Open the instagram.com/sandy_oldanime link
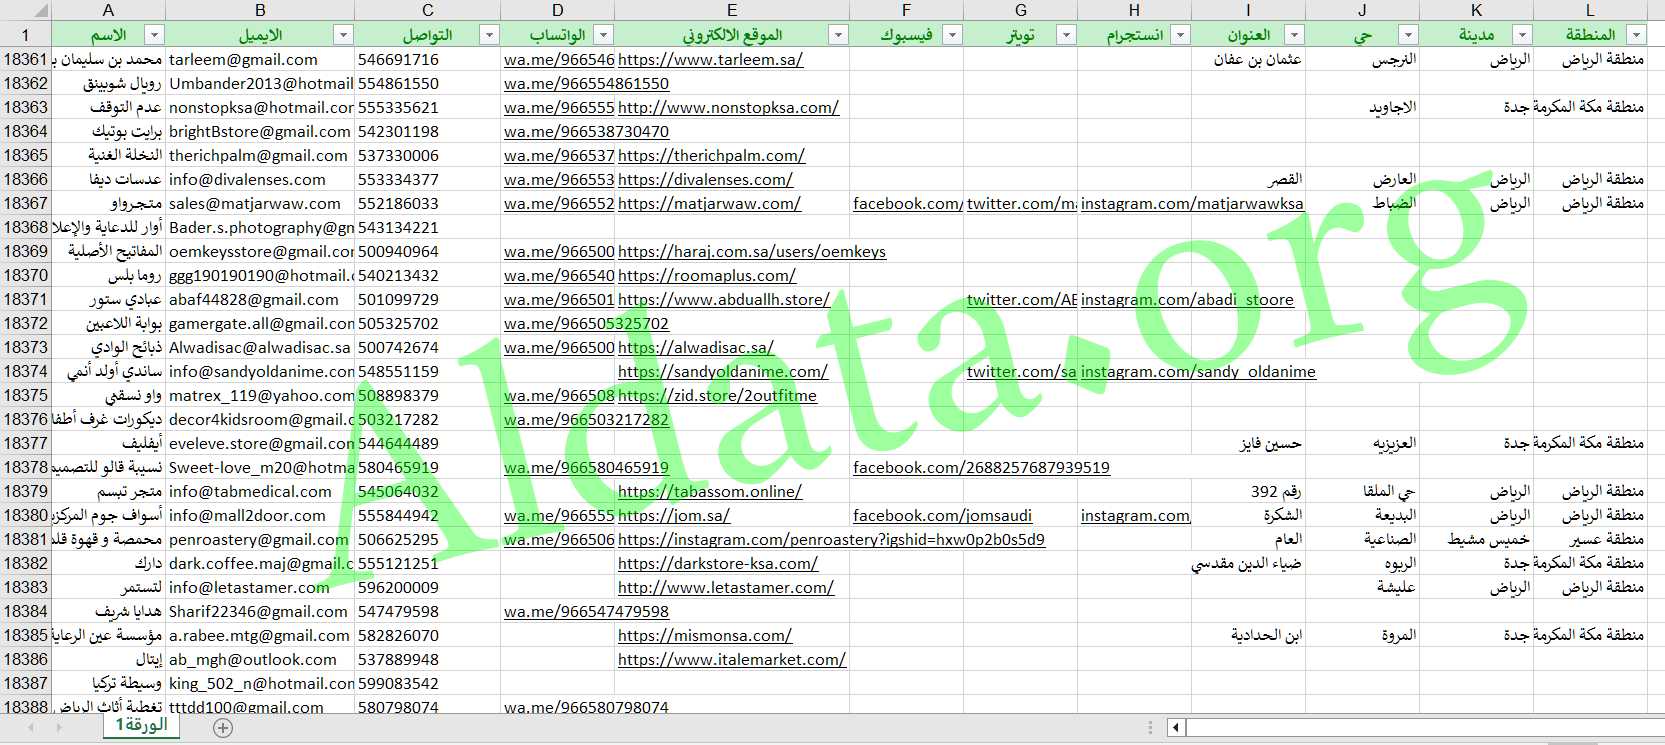The height and width of the screenshot is (745, 1665). point(1198,372)
